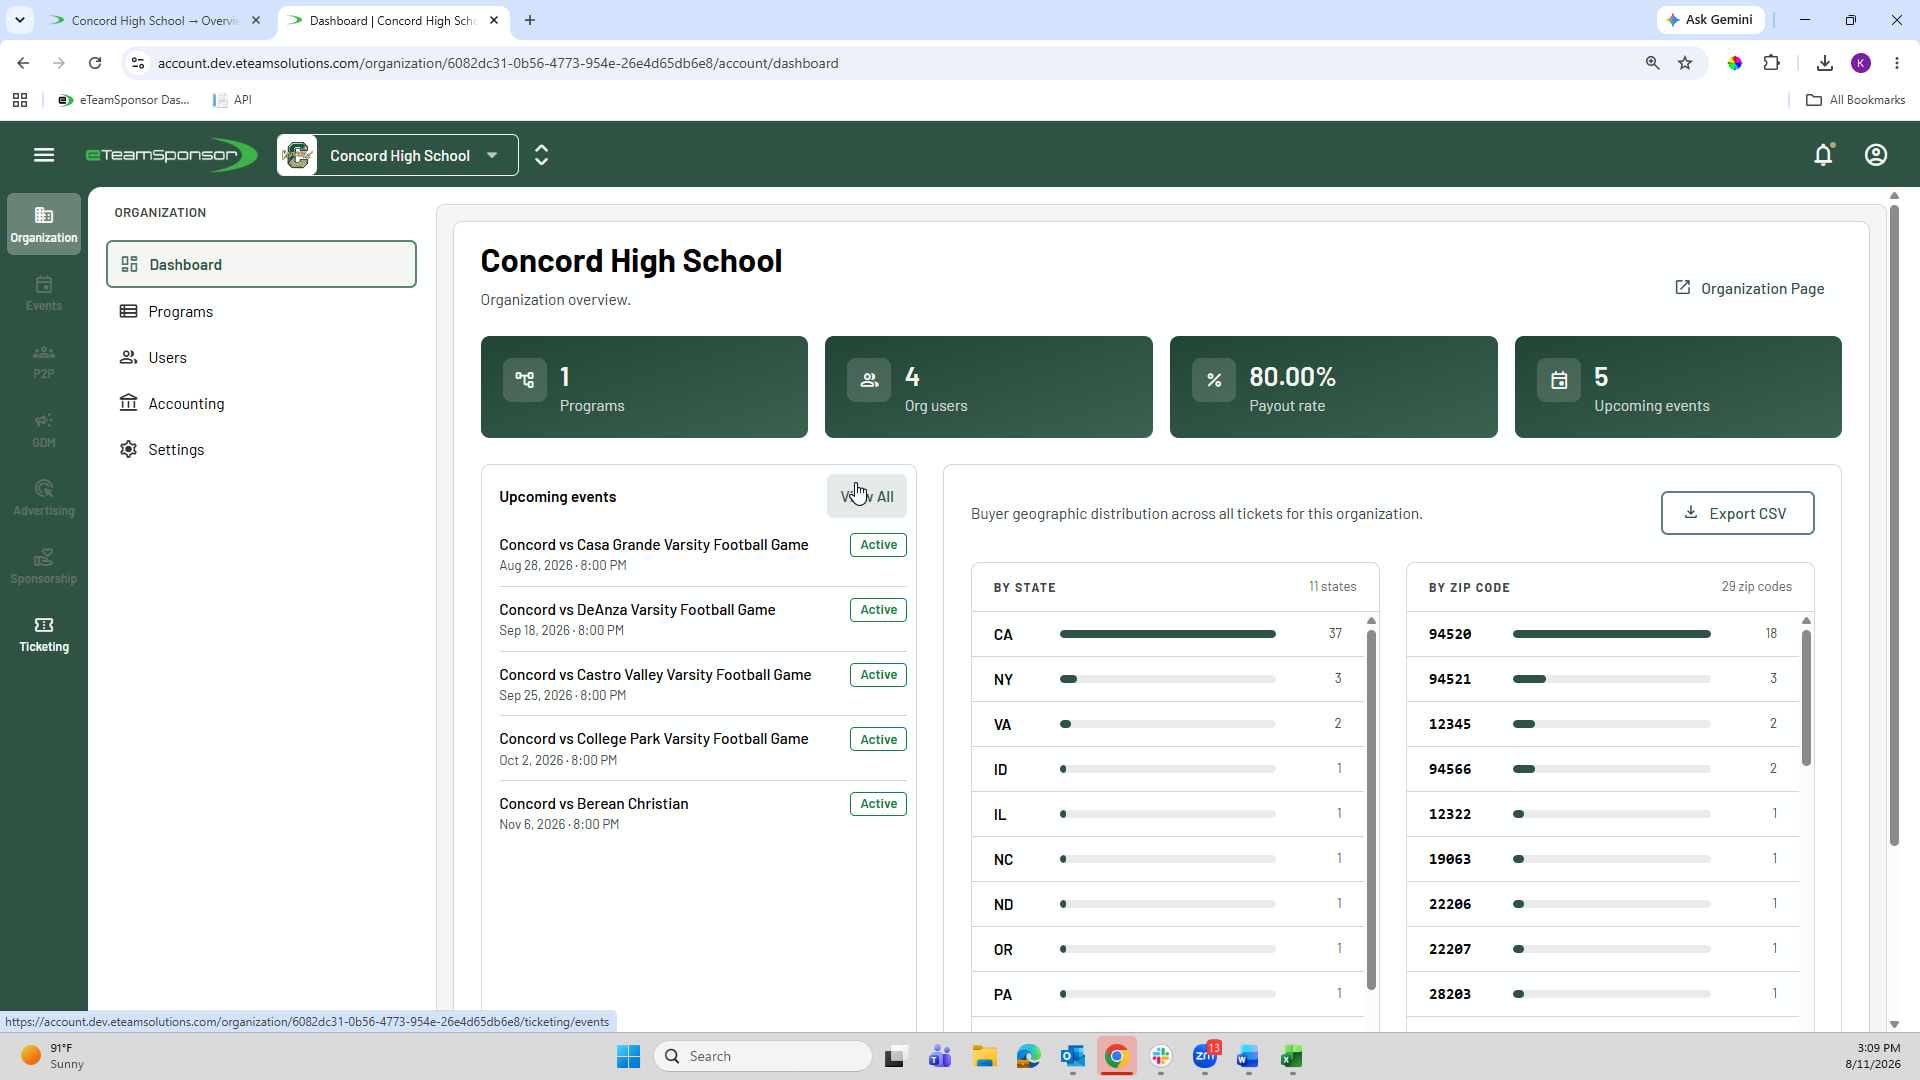Image resolution: width=1920 pixels, height=1080 pixels.
Task: Open the browser apps grid icon
Action: point(20,100)
